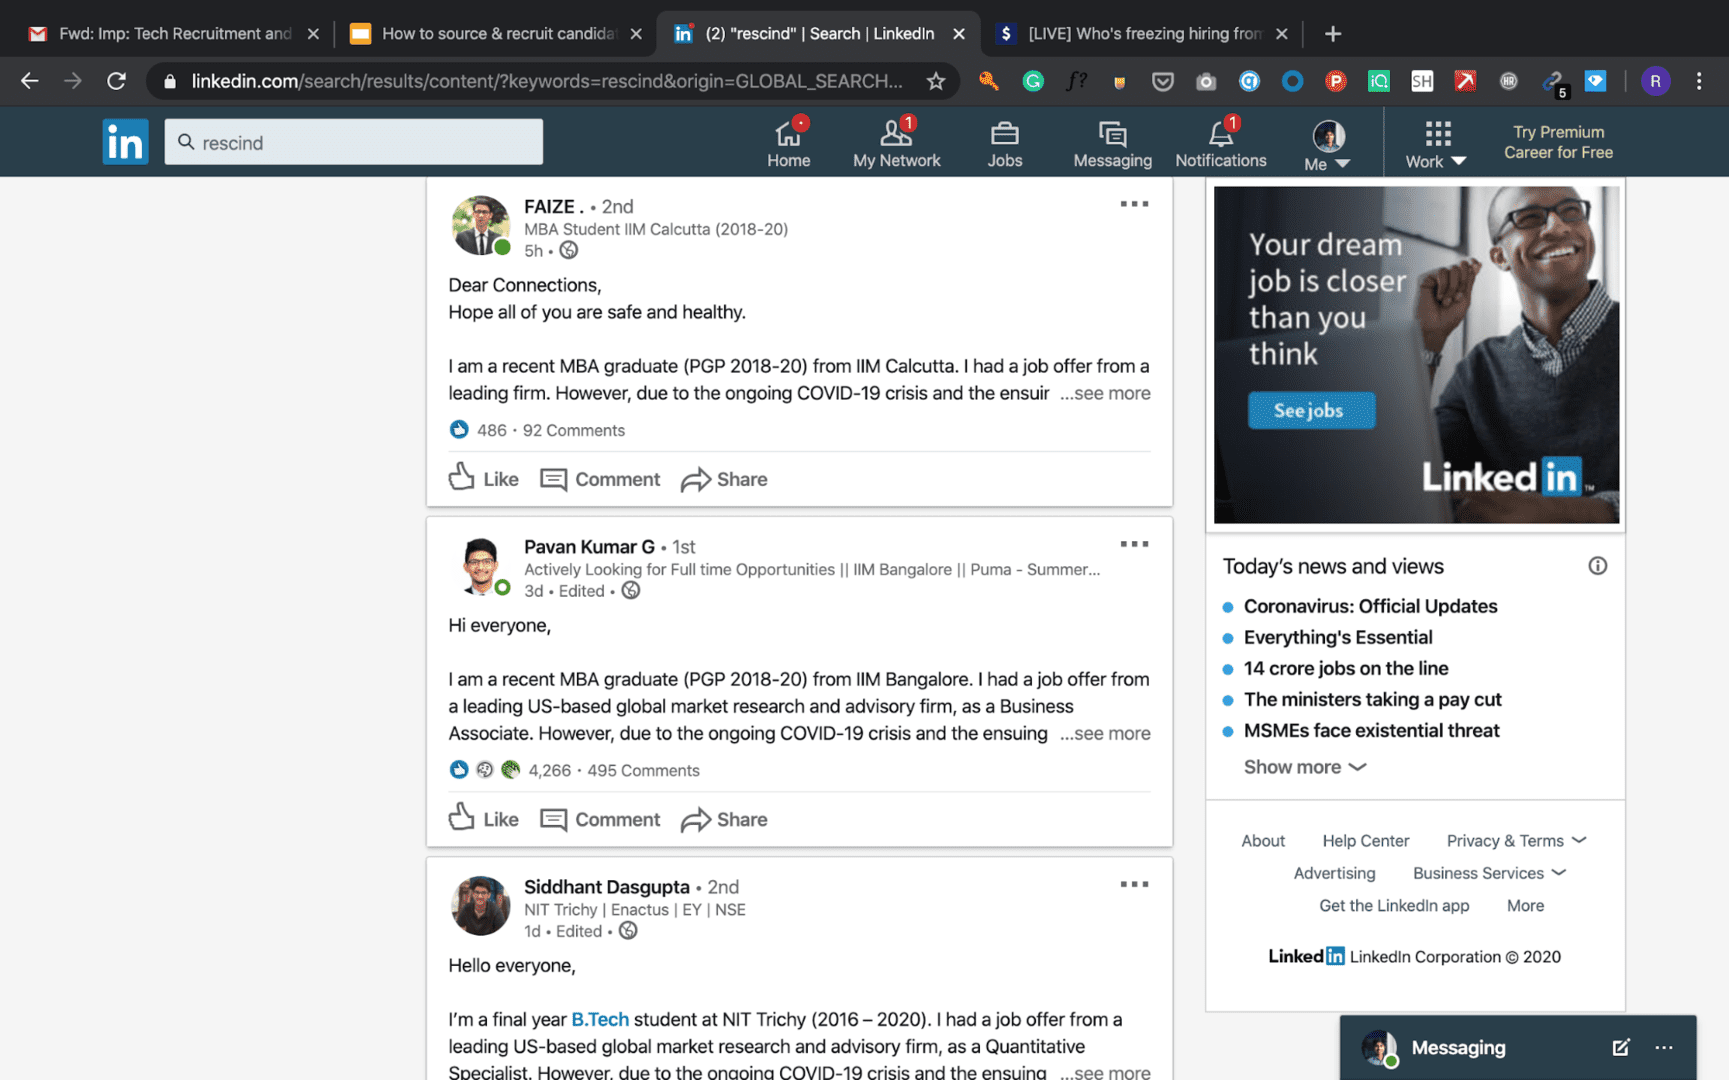Click See jobs button in ad
Screen dimensions: 1729x1080
pyautogui.click(x=1310, y=410)
